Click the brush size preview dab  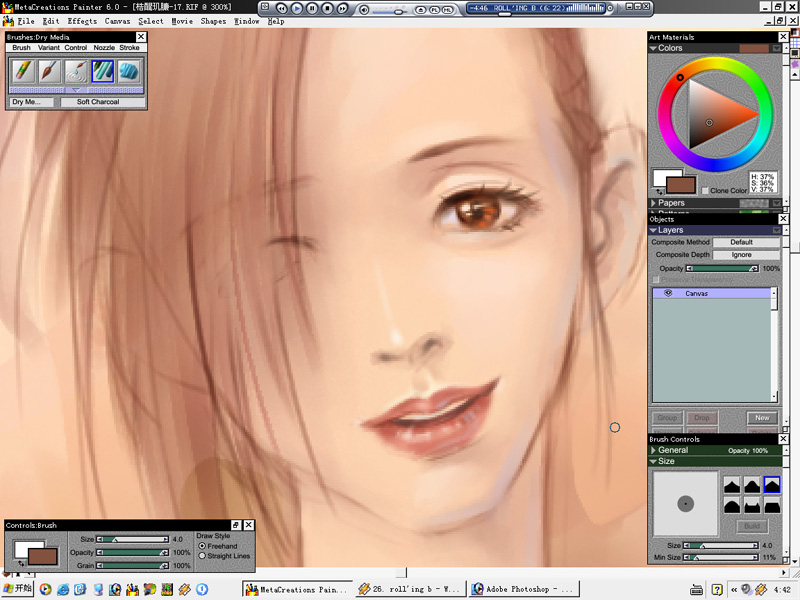click(x=686, y=504)
